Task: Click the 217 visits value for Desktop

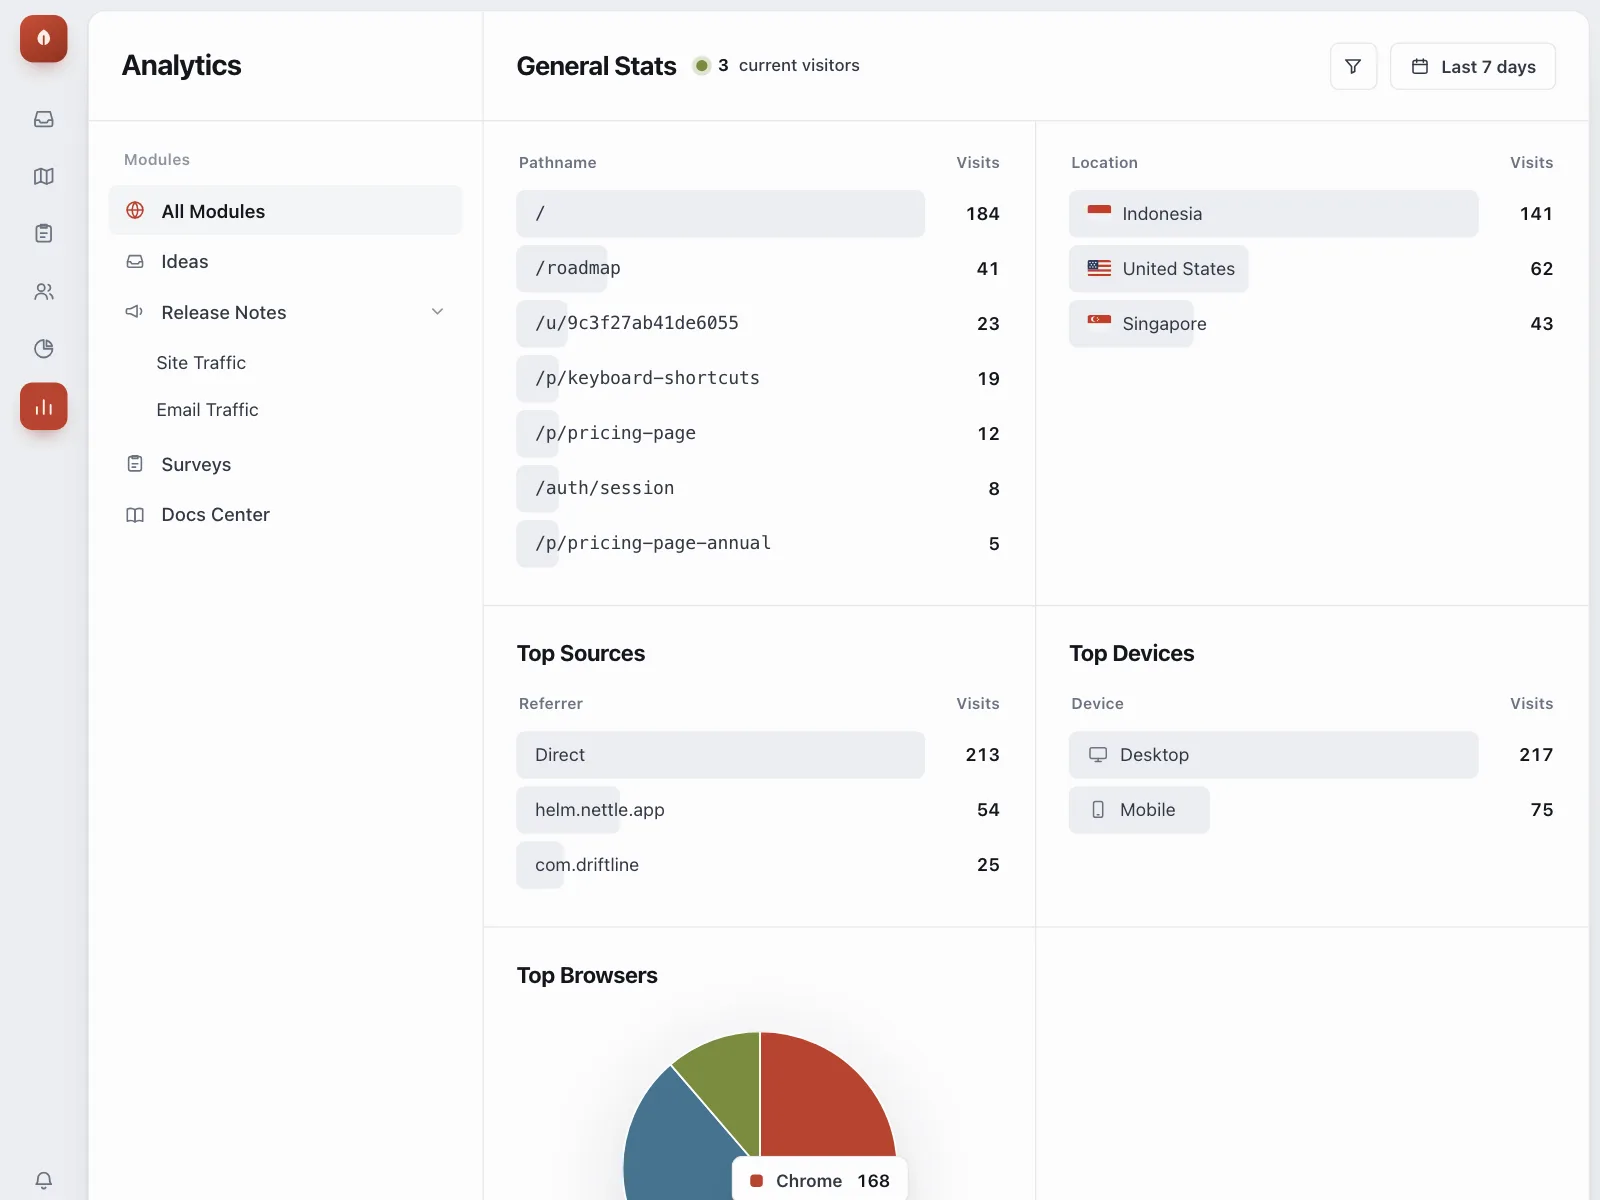Action: pos(1536,755)
